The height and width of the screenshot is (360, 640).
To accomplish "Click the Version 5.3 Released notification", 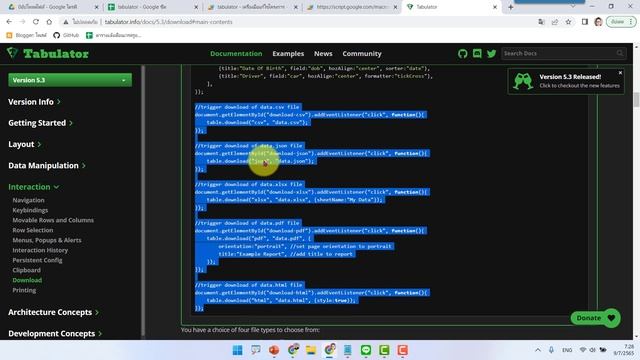I will point(566,81).
